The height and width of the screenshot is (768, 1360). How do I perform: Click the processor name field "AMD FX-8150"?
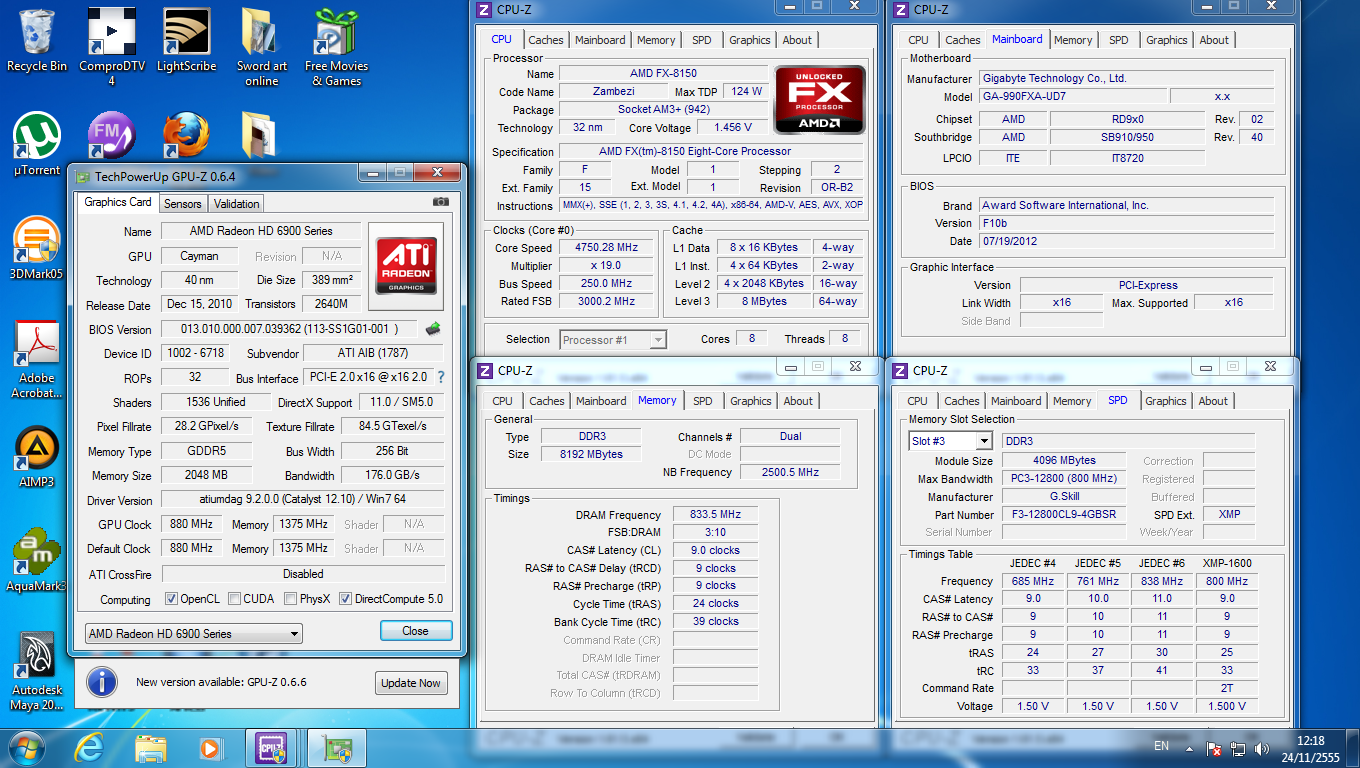[664, 73]
